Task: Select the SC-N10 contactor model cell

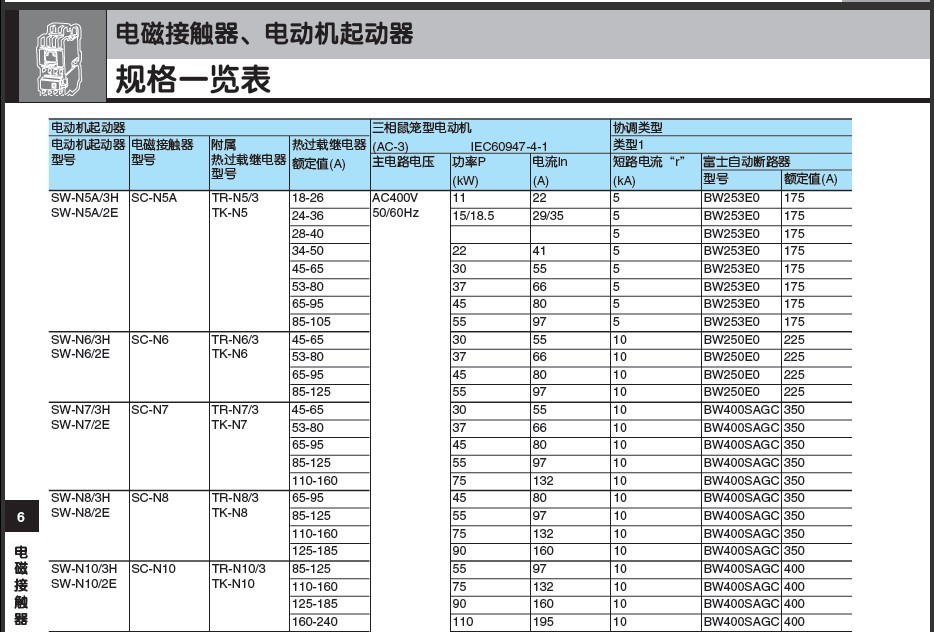Action: pos(153,569)
